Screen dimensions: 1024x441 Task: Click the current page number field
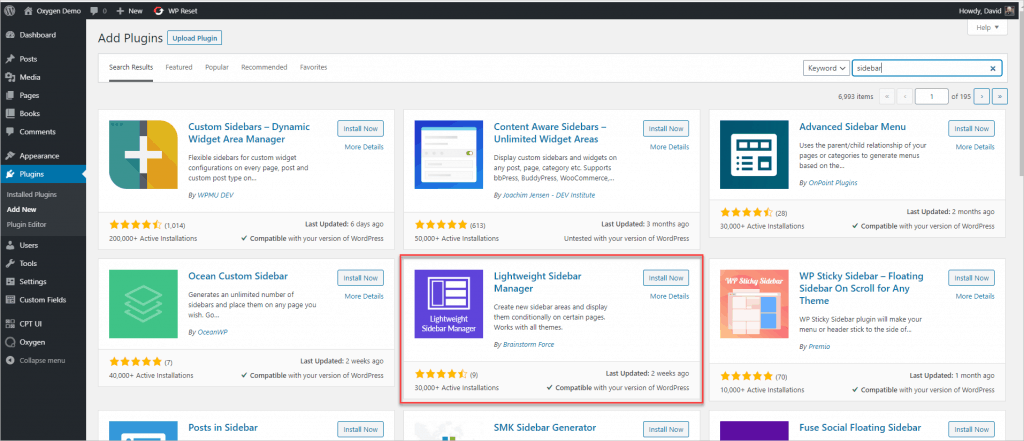coord(932,97)
